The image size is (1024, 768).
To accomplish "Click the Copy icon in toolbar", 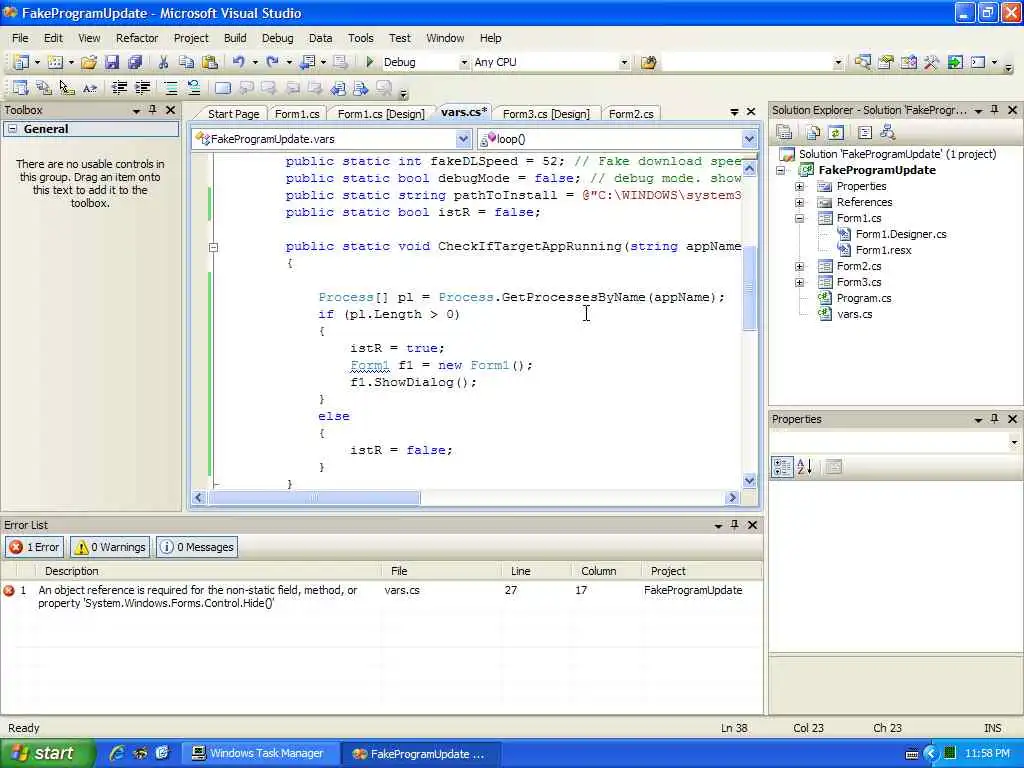I will coord(186,62).
